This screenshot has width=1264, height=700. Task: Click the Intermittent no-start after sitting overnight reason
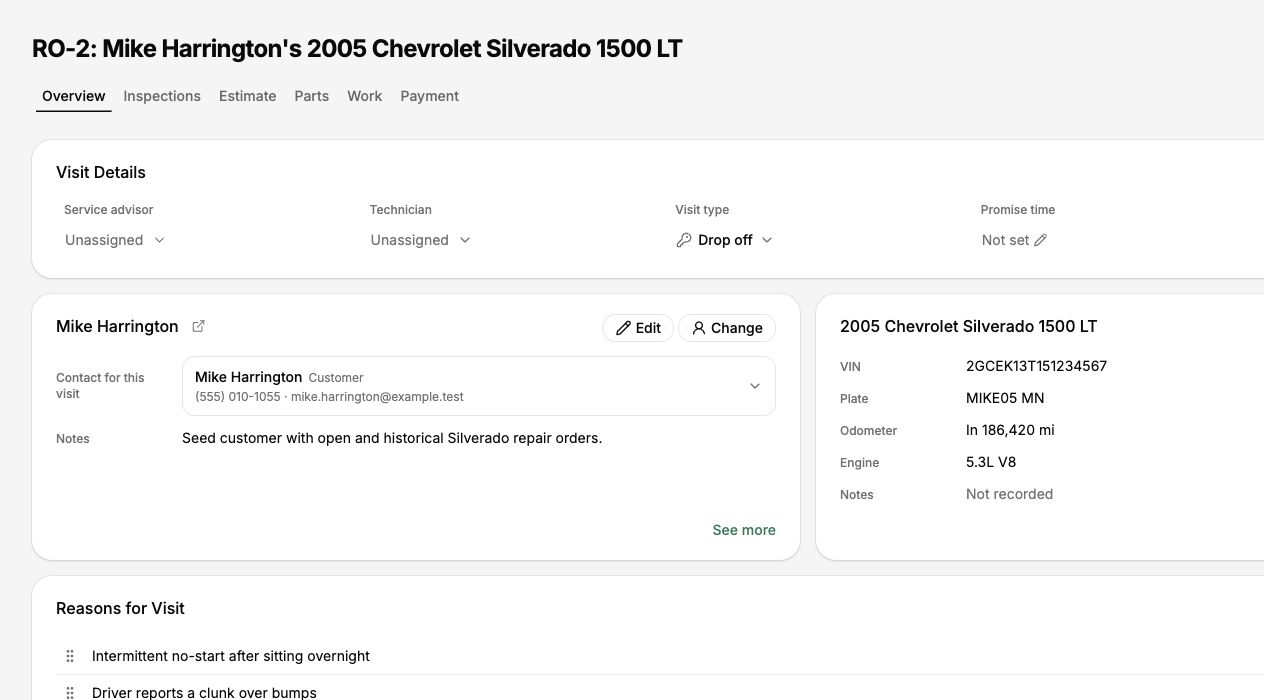click(231, 656)
